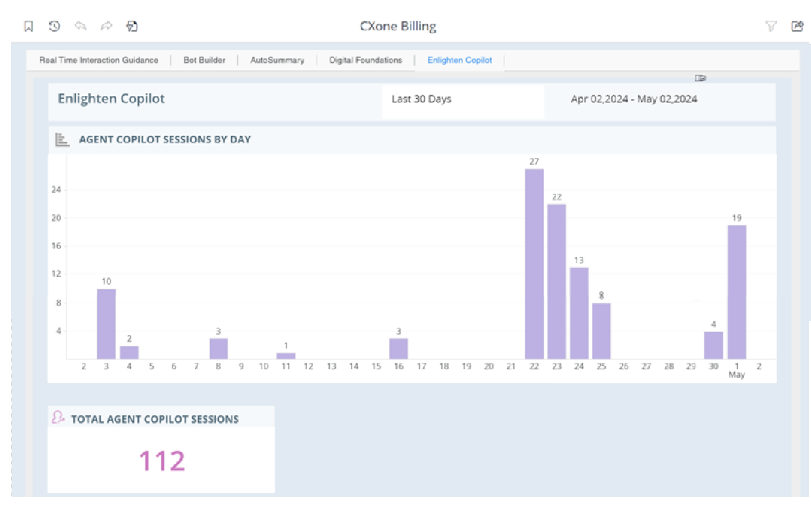Image resolution: width=811 pixels, height=505 pixels.
Task: Open Real Time Interaction Guidance tab
Action: pos(99,60)
